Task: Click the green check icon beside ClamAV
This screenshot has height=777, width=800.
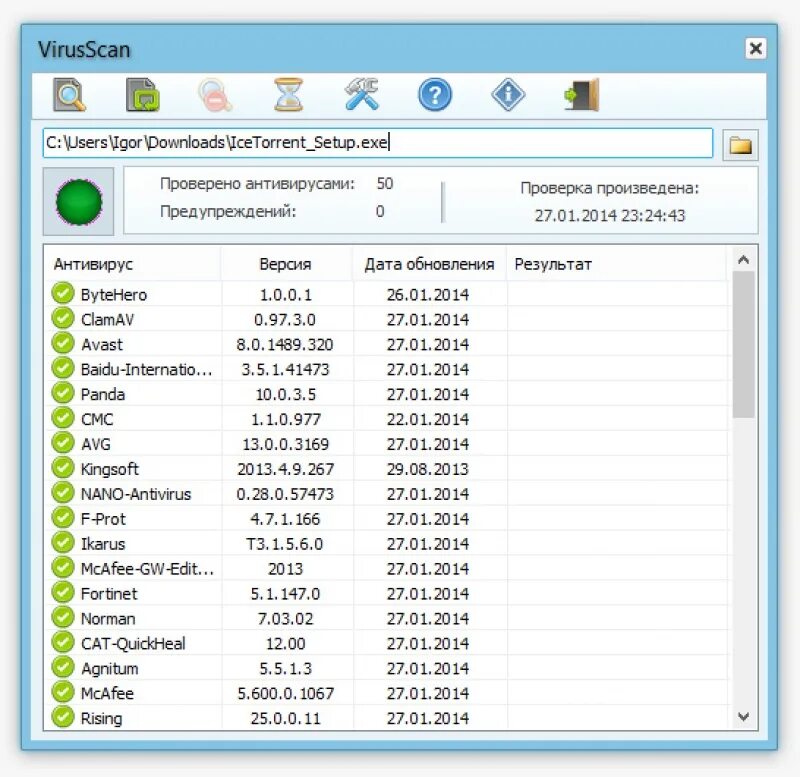Action: [x=63, y=319]
